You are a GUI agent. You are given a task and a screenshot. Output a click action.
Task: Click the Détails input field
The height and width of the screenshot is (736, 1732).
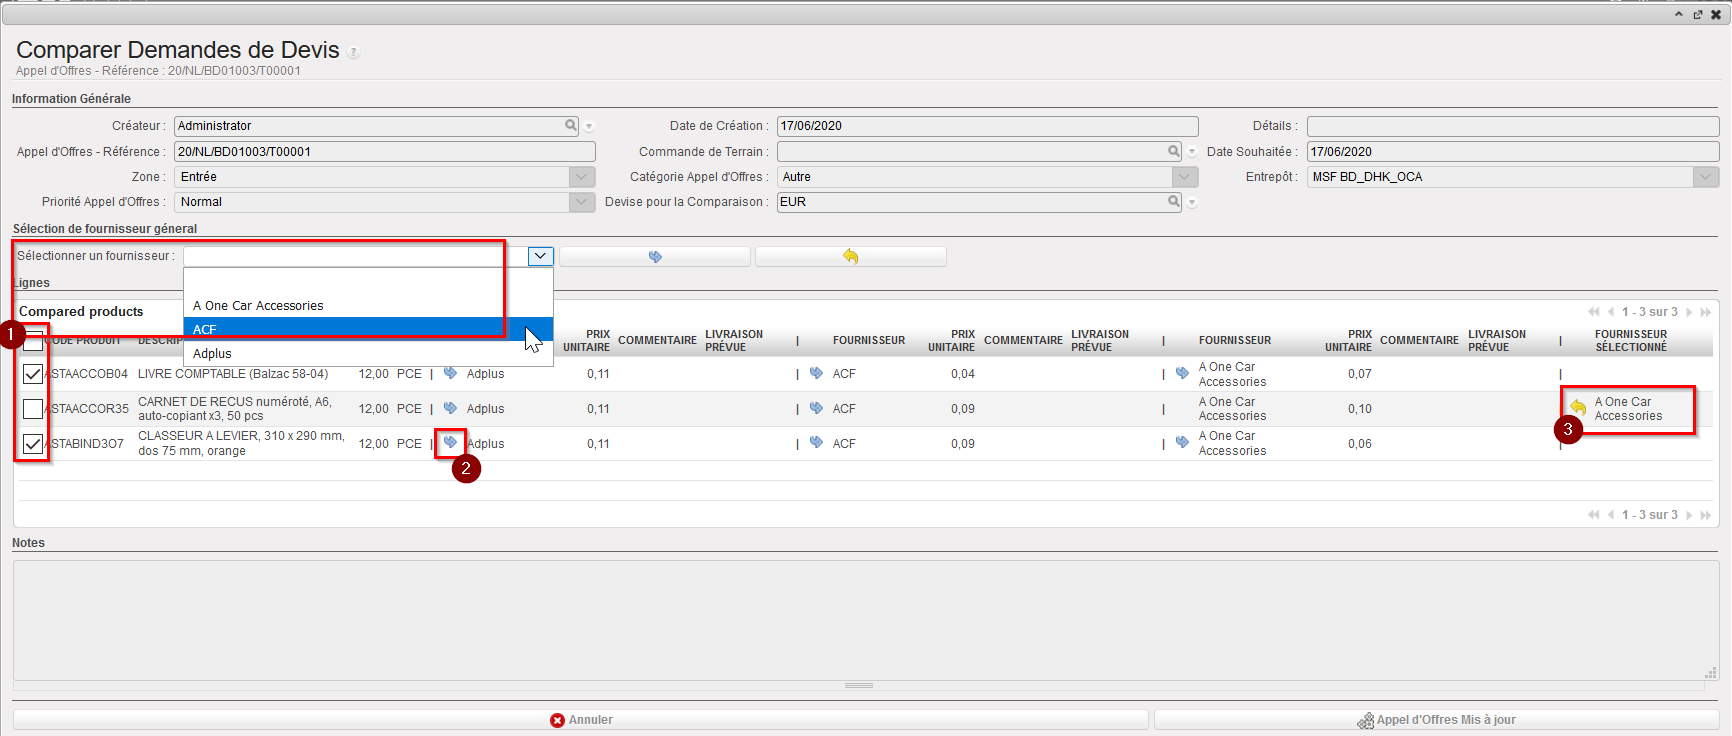point(1512,126)
